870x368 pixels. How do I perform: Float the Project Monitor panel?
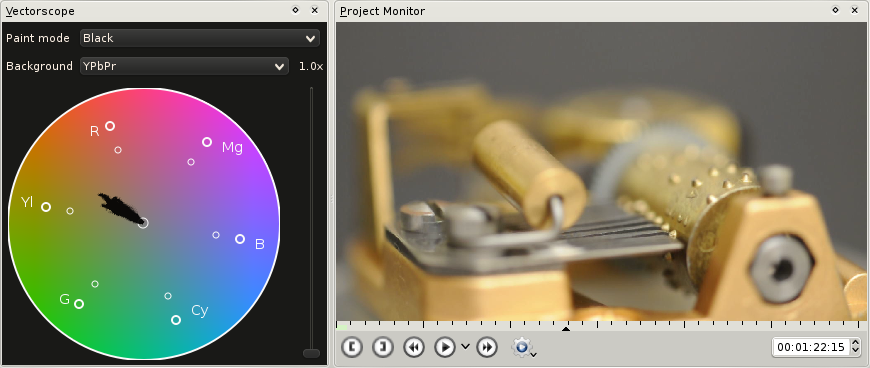(x=835, y=10)
